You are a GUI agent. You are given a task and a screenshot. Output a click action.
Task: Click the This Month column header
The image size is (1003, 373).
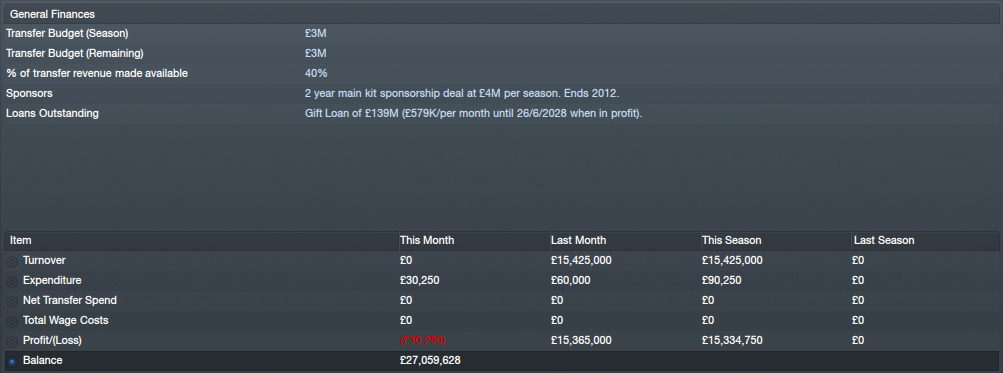473,241
